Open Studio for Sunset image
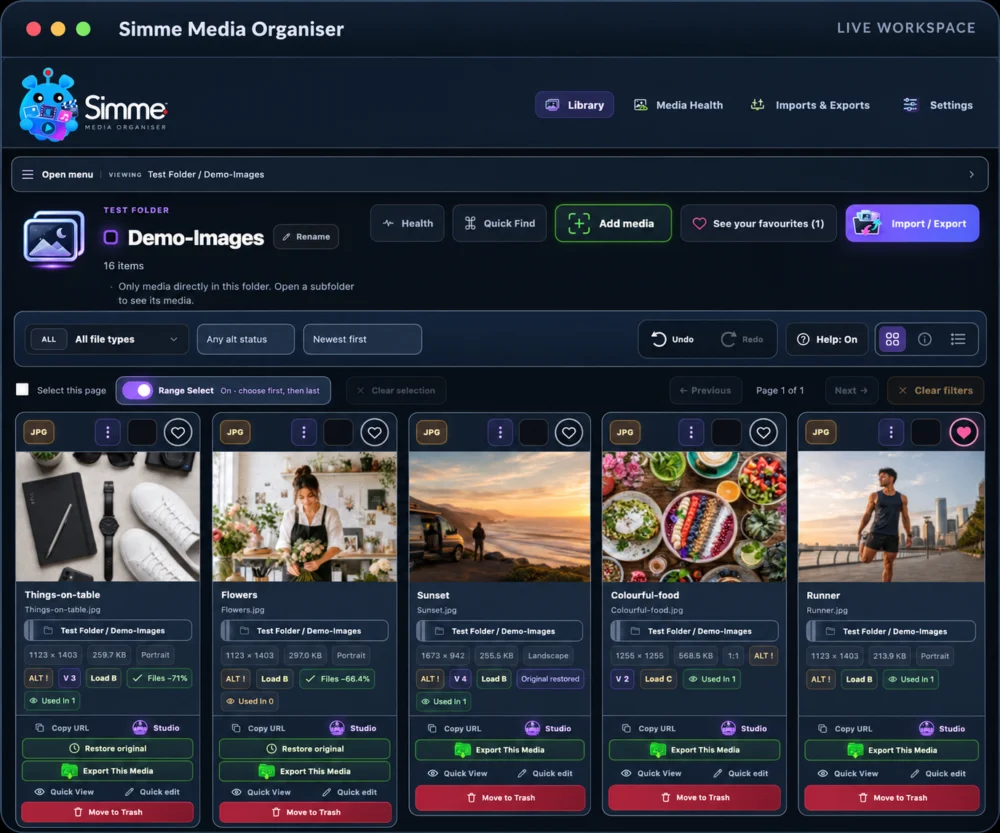Image resolution: width=1000 pixels, height=833 pixels. 548,728
